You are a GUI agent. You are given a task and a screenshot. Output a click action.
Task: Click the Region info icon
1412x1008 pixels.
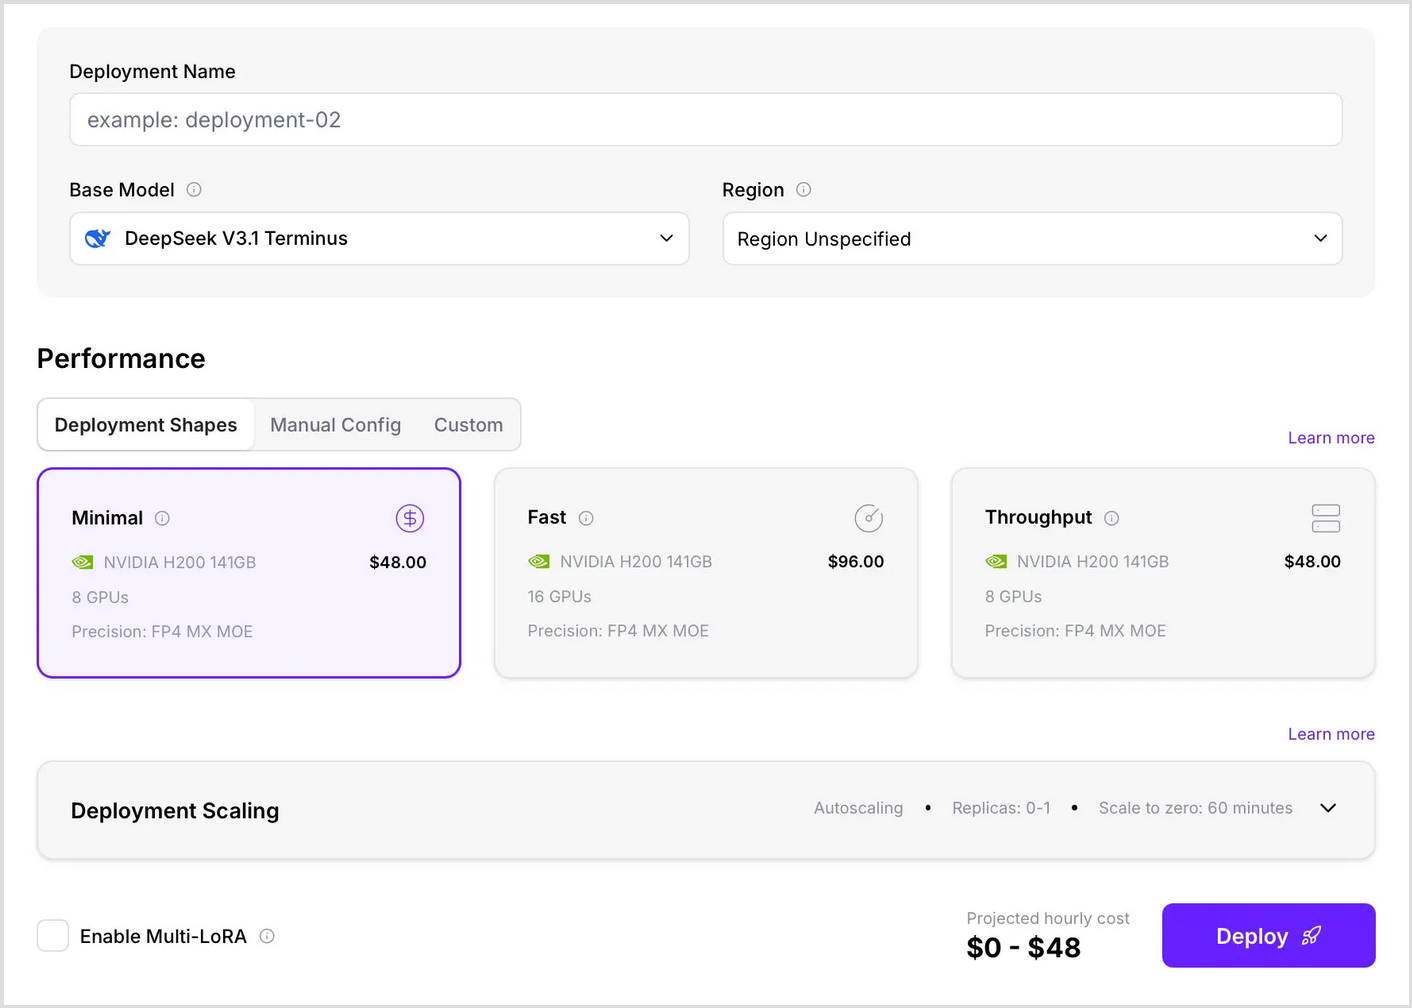(803, 190)
